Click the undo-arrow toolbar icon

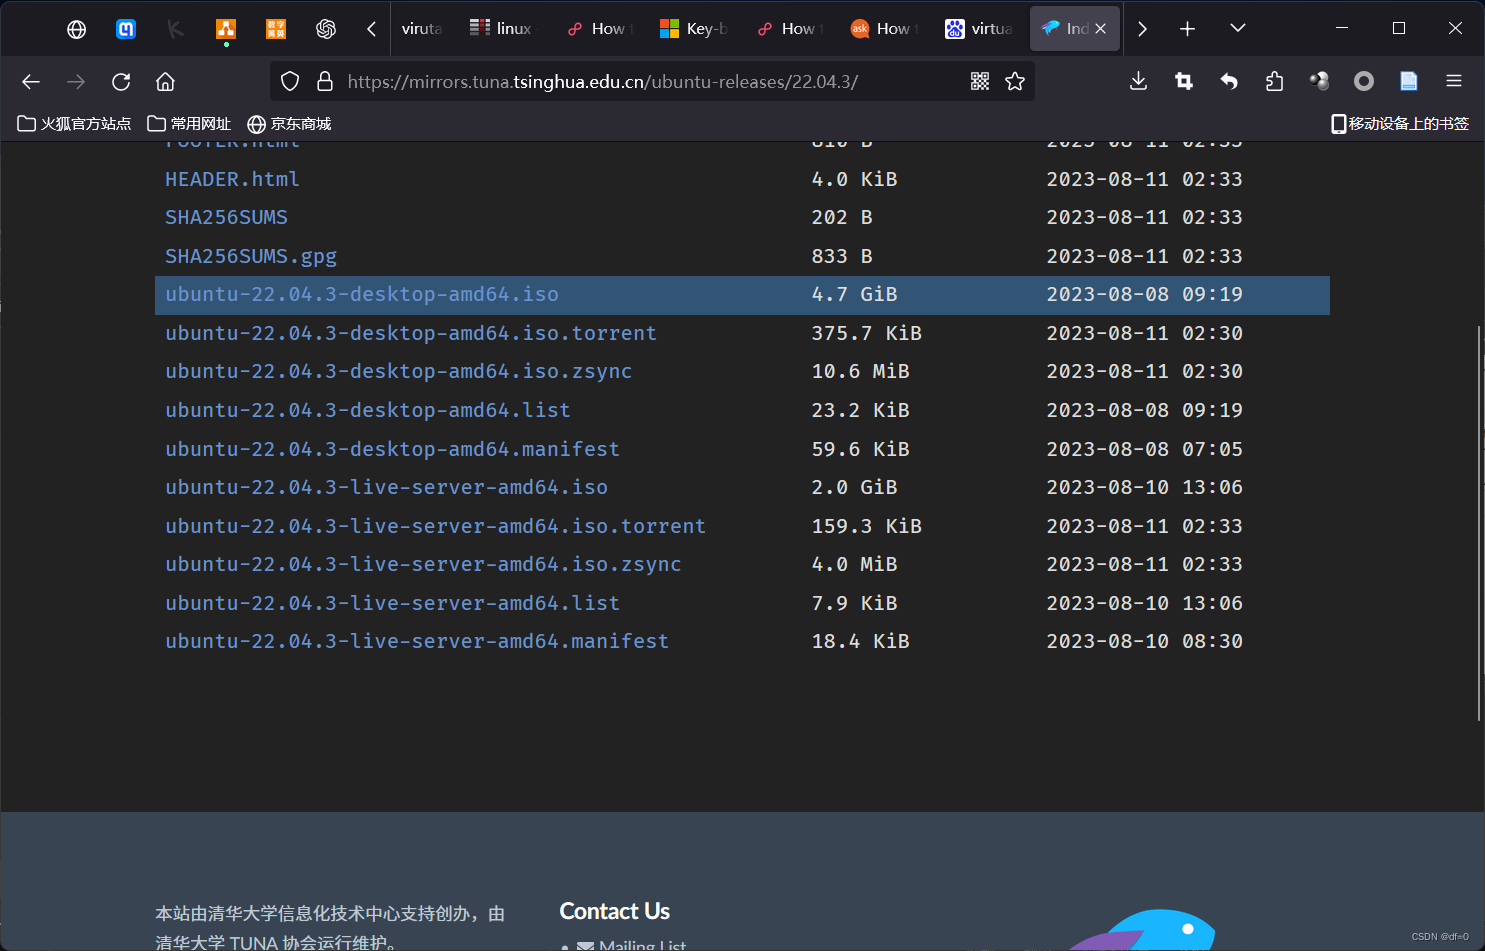[x=1228, y=81]
